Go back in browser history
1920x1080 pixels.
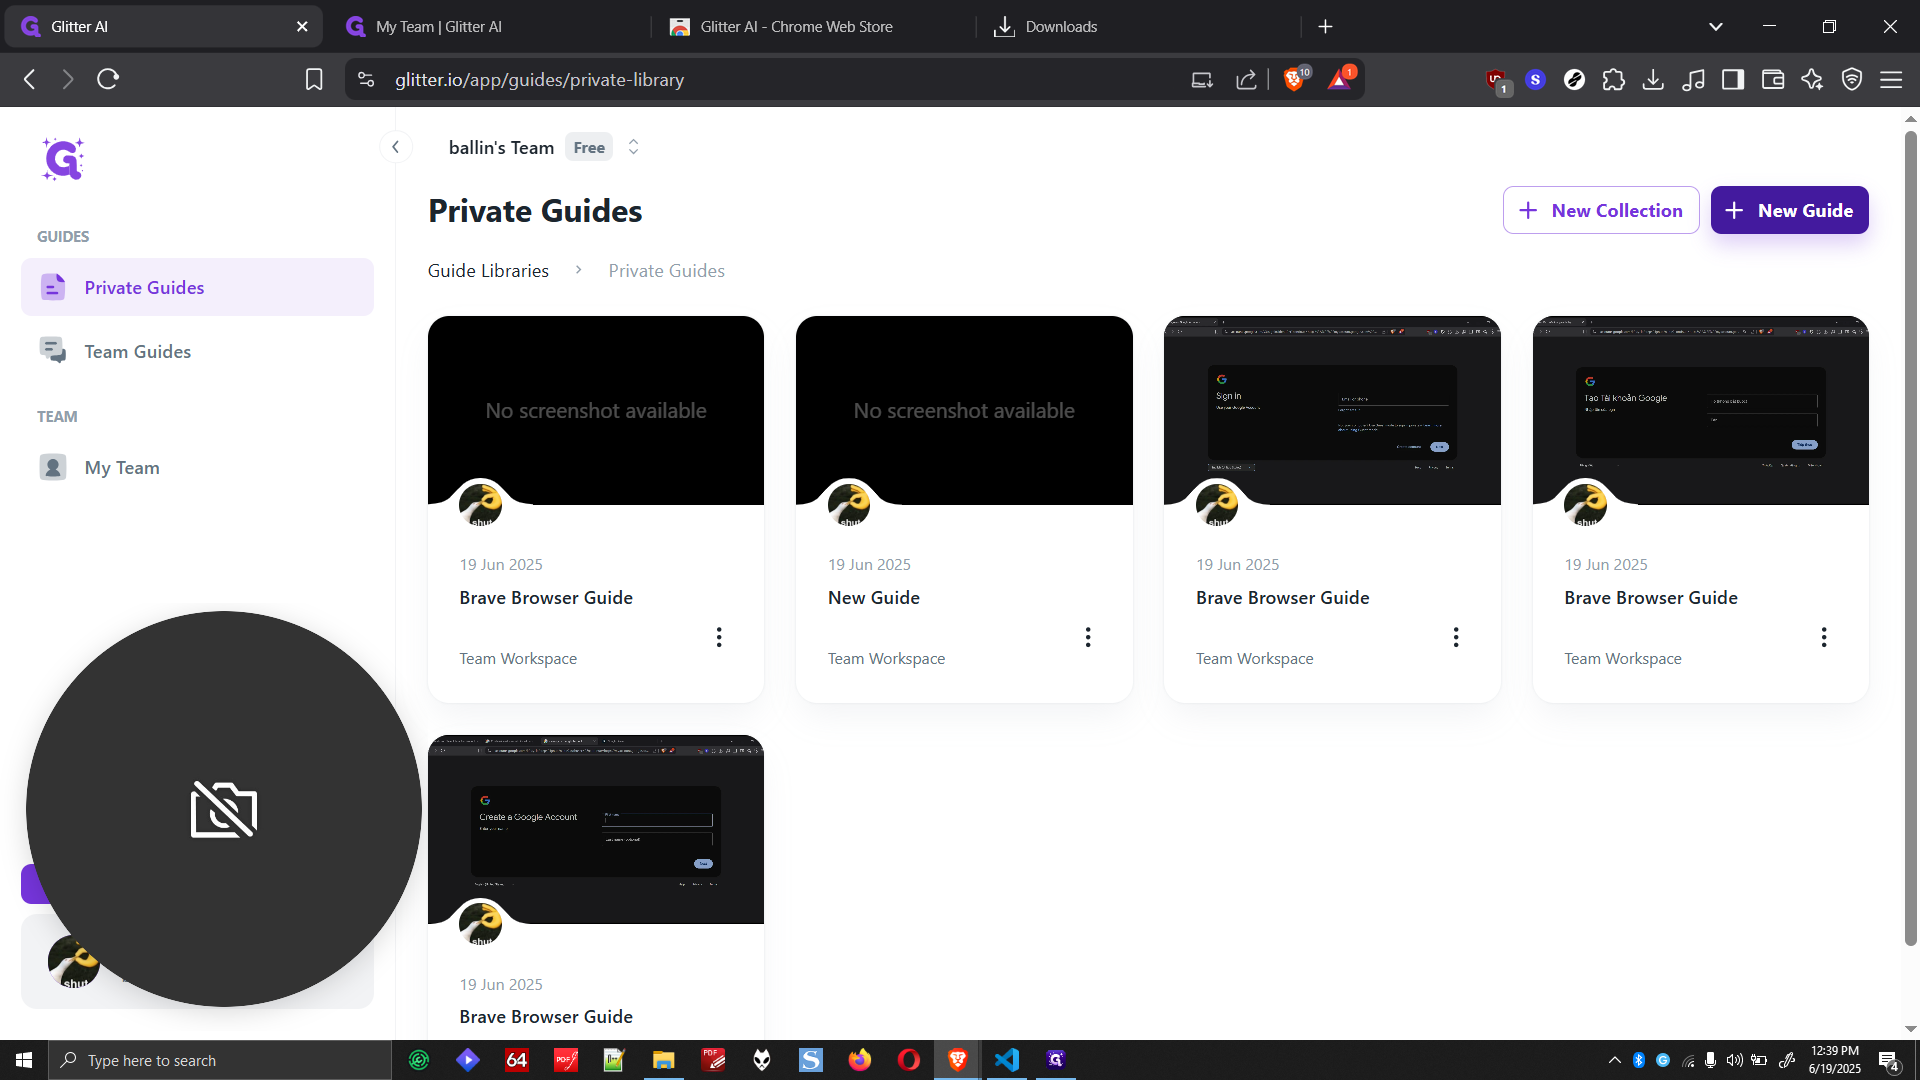pos(30,79)
